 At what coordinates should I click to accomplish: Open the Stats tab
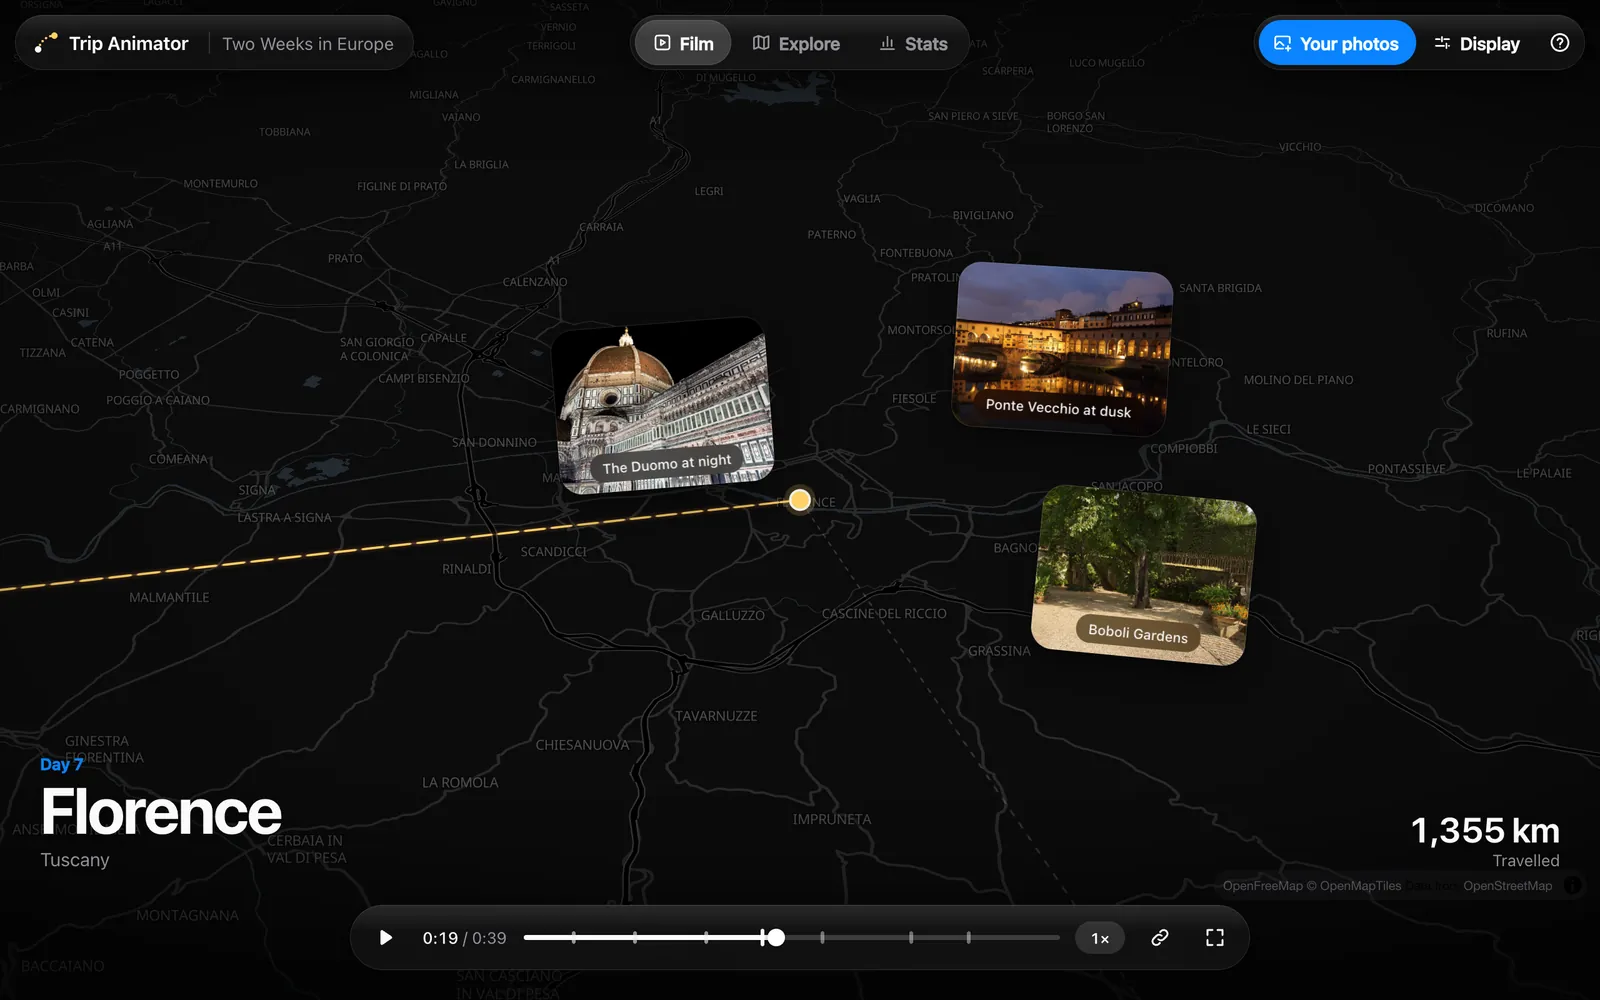coord(913,43)
